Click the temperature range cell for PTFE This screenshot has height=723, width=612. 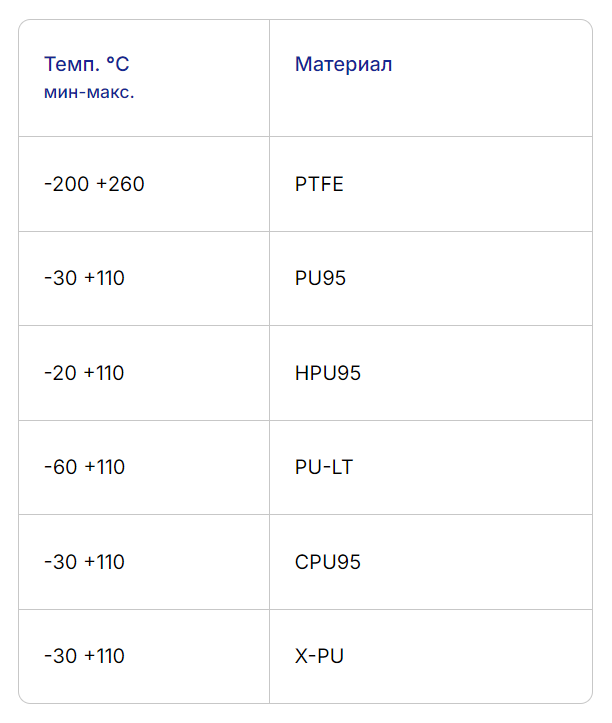coord(94,184)
